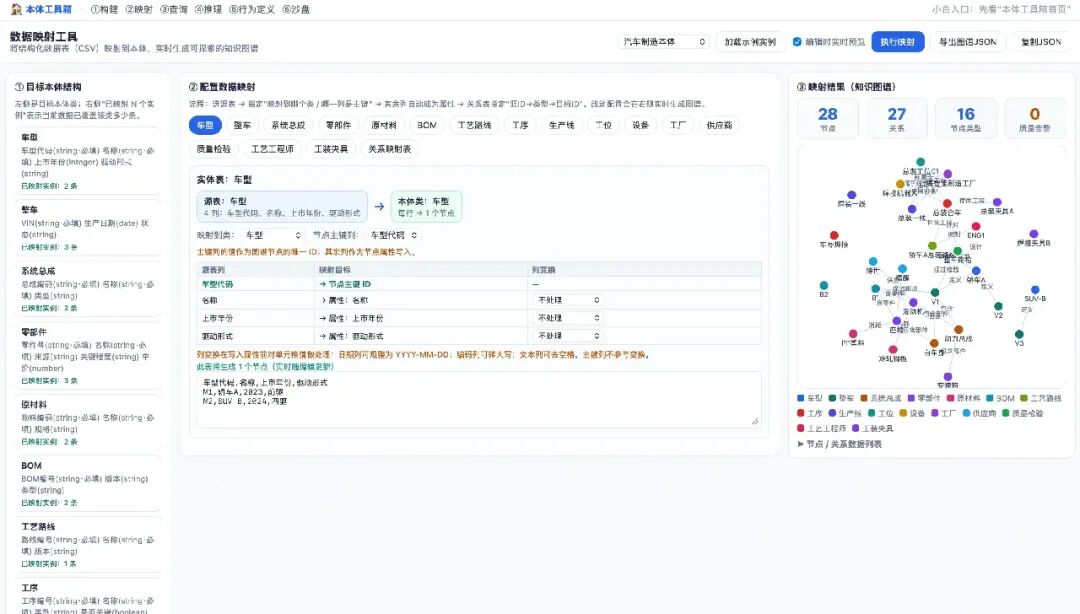The height and width of the screenshot is (614, 1080).
Task: Click the 小白入口 homepage link
Action: click(1000, 10)
